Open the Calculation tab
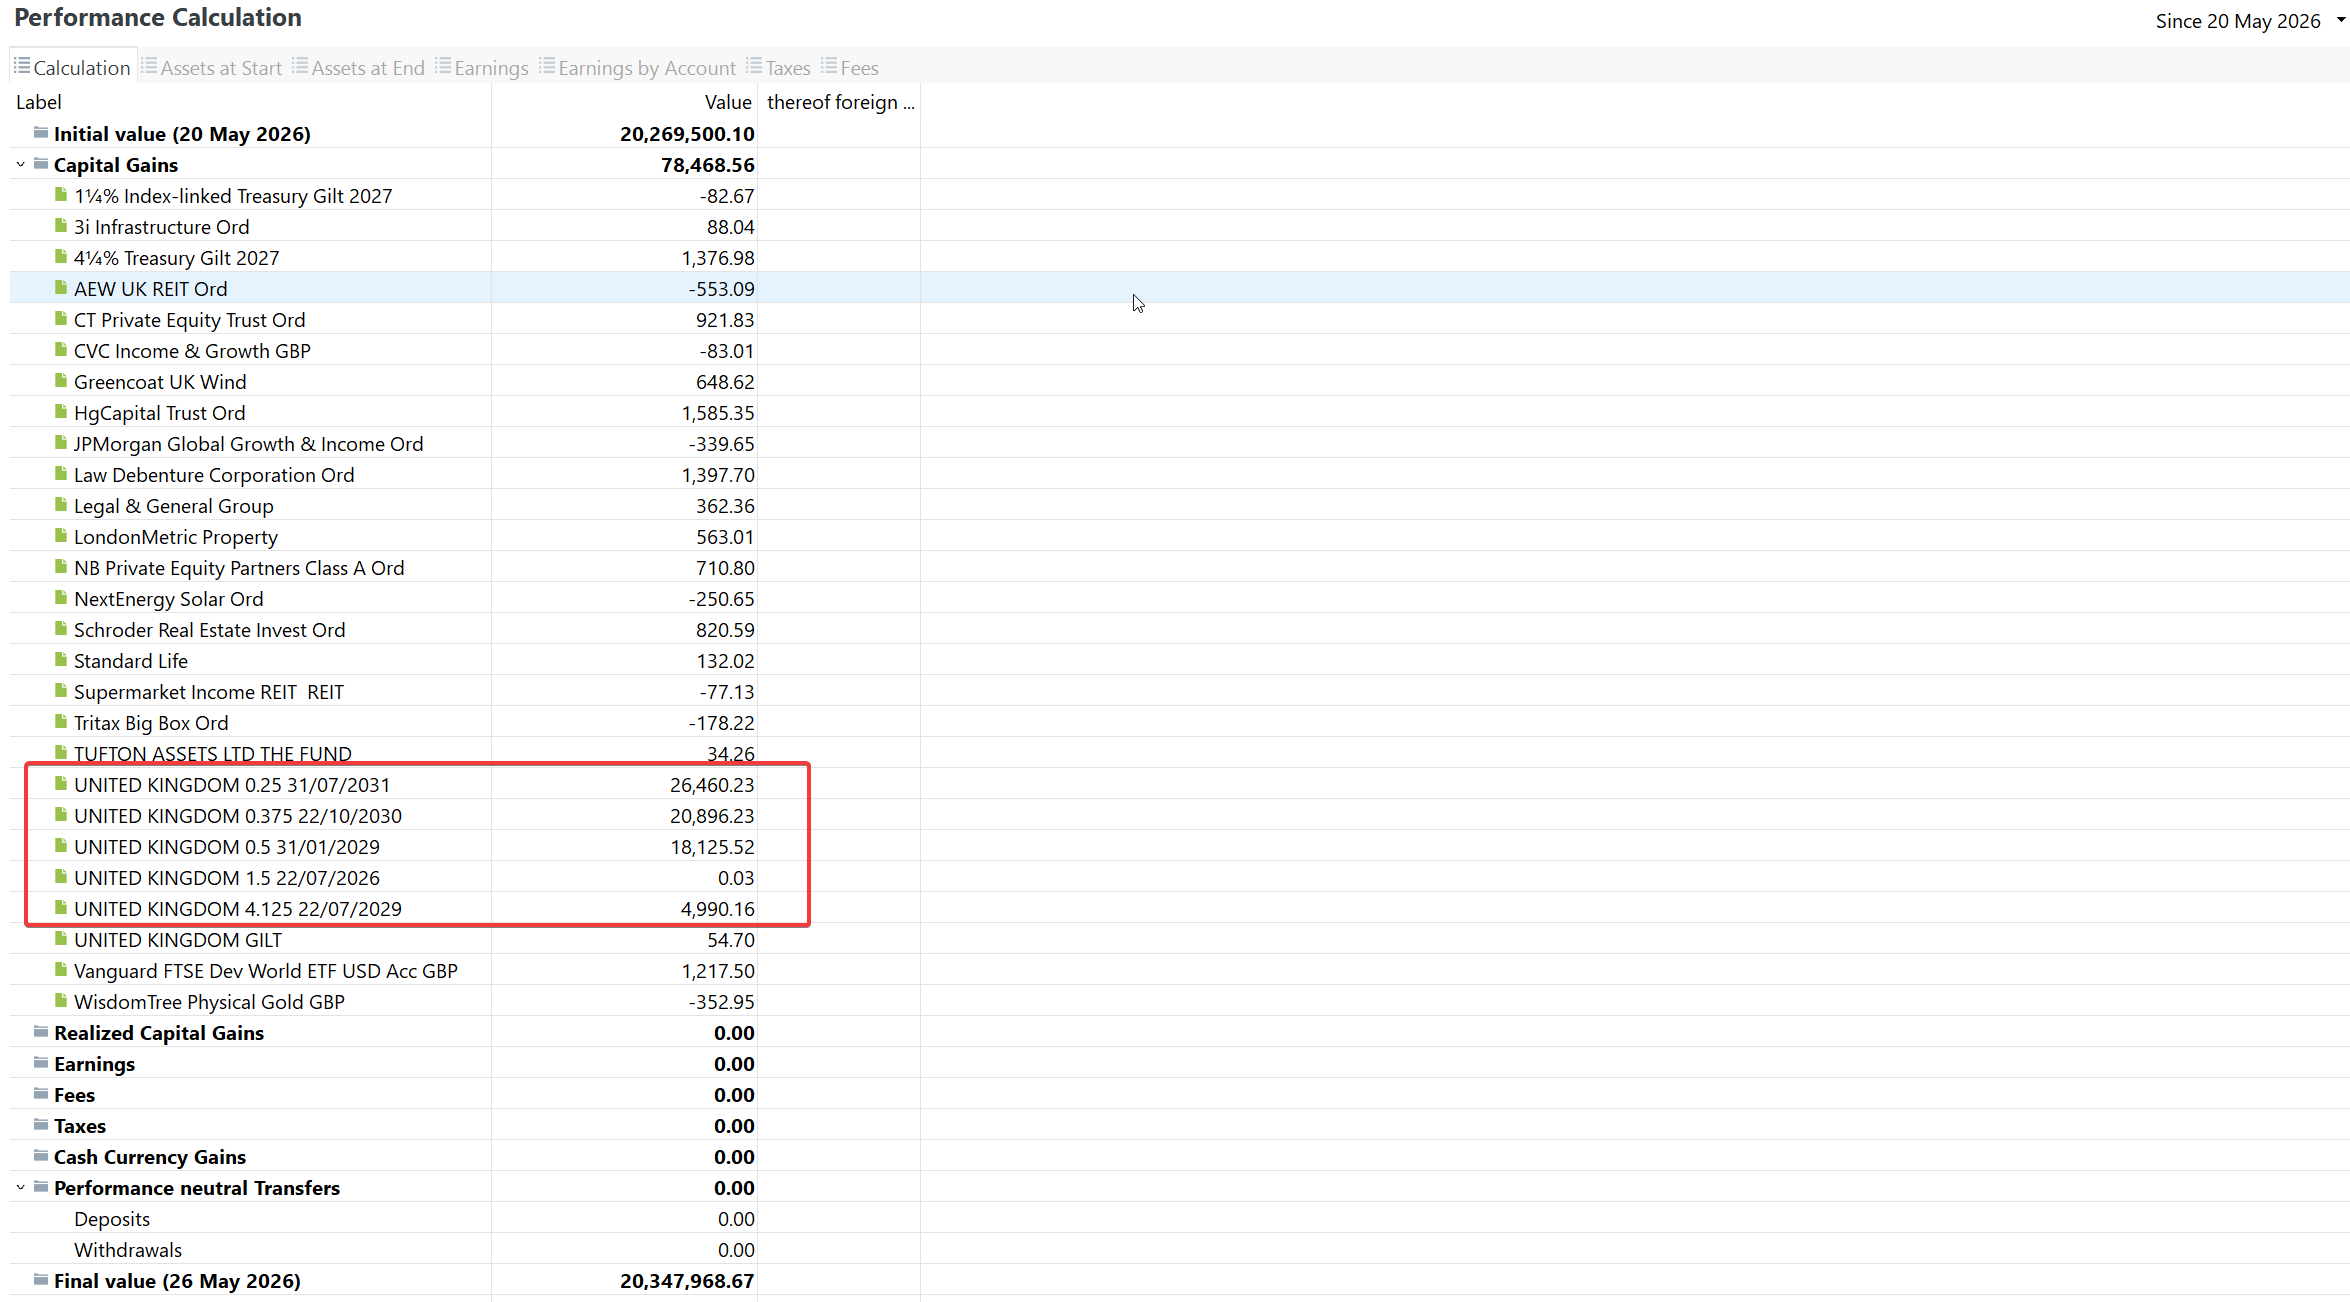The width and height of the screenshot is (2350, 1302). [72, 68]
